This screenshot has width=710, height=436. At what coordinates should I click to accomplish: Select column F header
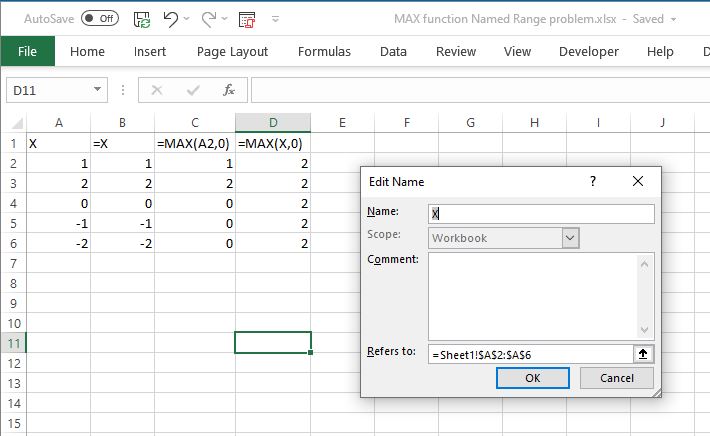pos(407,123)
